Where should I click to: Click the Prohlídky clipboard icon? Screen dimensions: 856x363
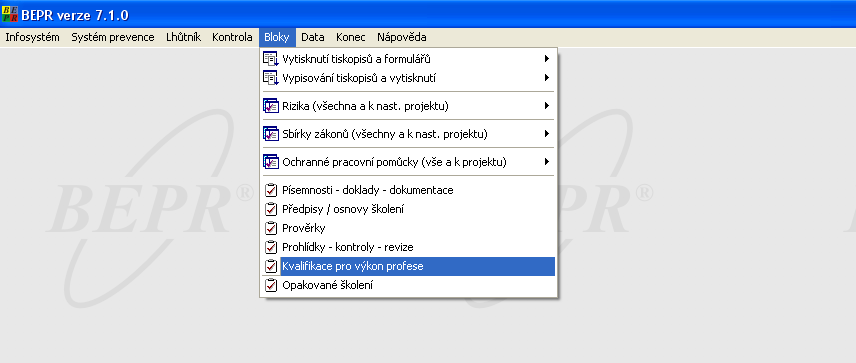click(x=271, y=247)
